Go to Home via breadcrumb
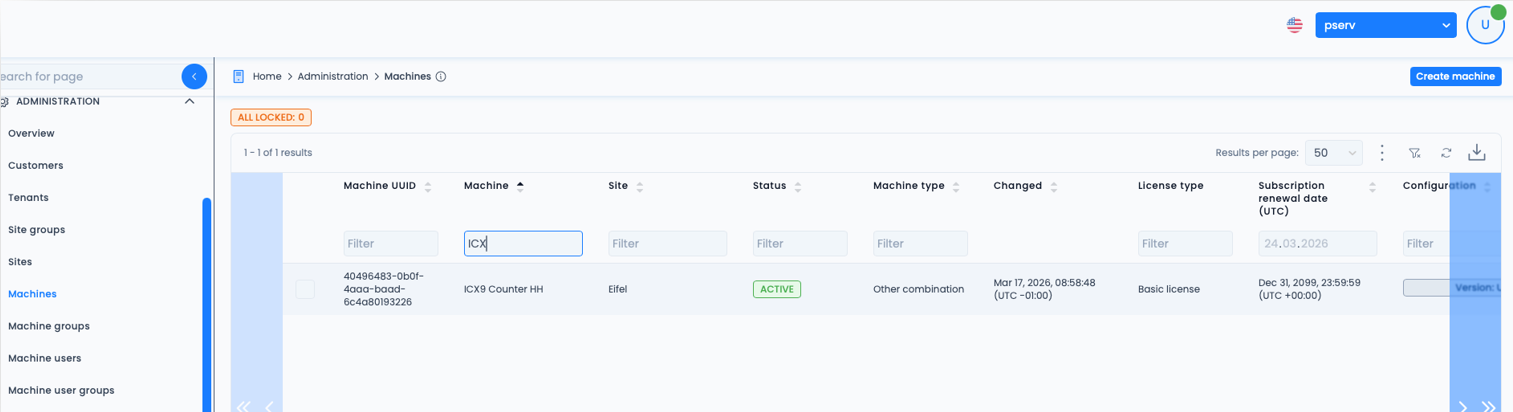 [x=267, y=76]
